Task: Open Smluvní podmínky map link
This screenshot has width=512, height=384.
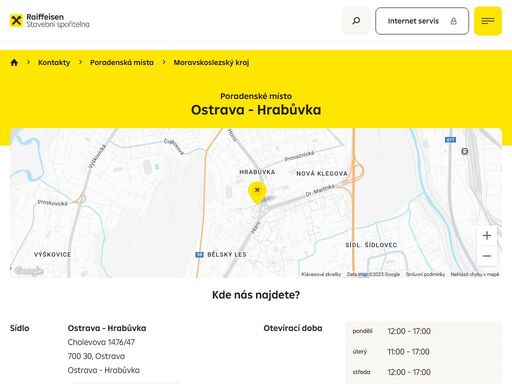Action: click(425, 274)
